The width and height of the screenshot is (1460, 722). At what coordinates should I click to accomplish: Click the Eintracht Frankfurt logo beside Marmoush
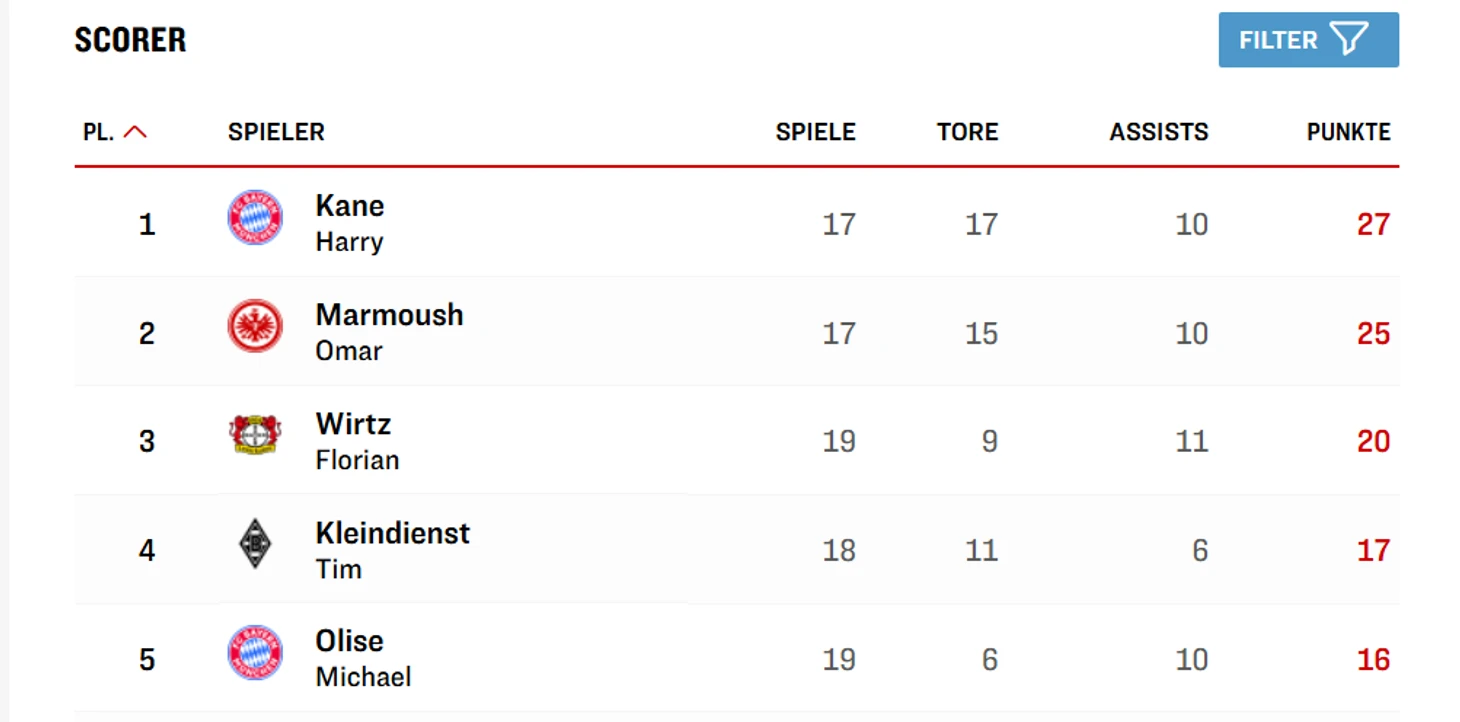click(x=255, y=326)
